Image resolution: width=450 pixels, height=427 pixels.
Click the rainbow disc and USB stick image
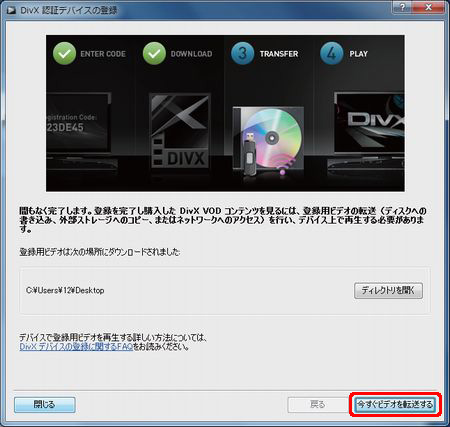[x=268, y=141]
